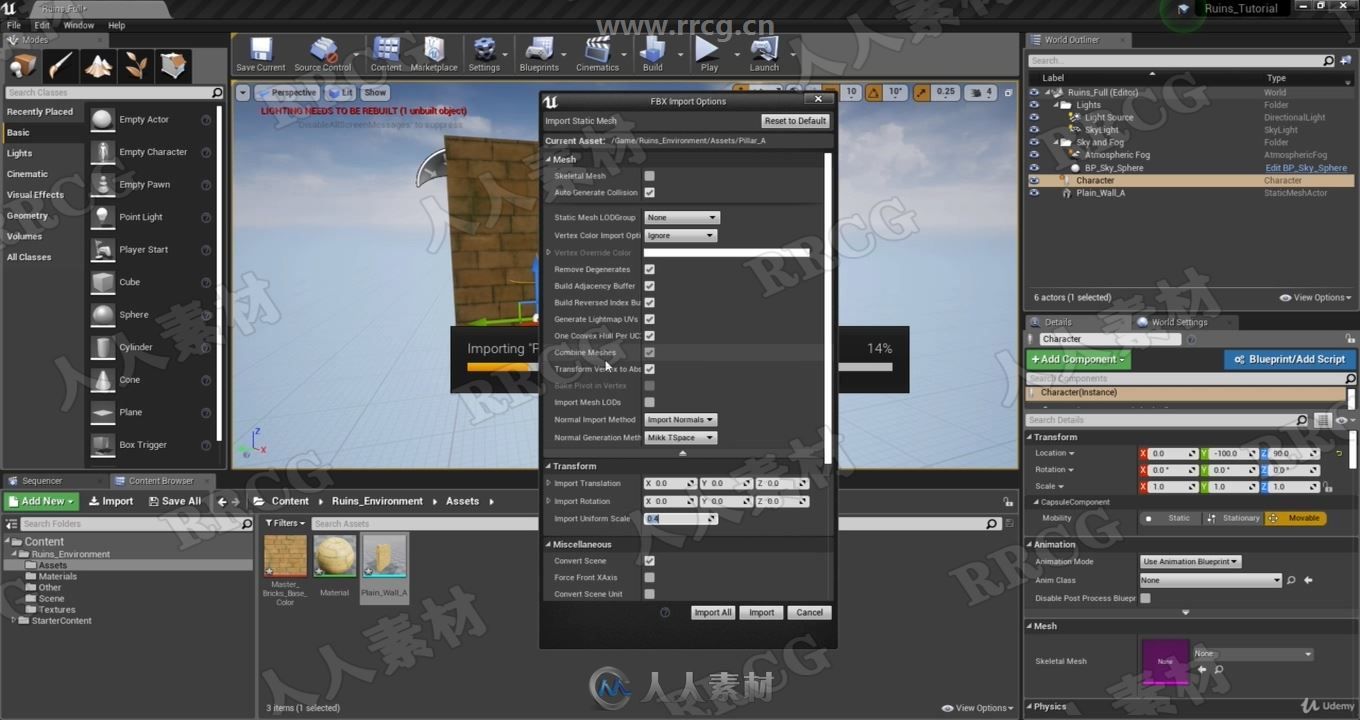Click Reset to Default button
Viewport: 1360px width, 720px height.
(x=795, y=121)
